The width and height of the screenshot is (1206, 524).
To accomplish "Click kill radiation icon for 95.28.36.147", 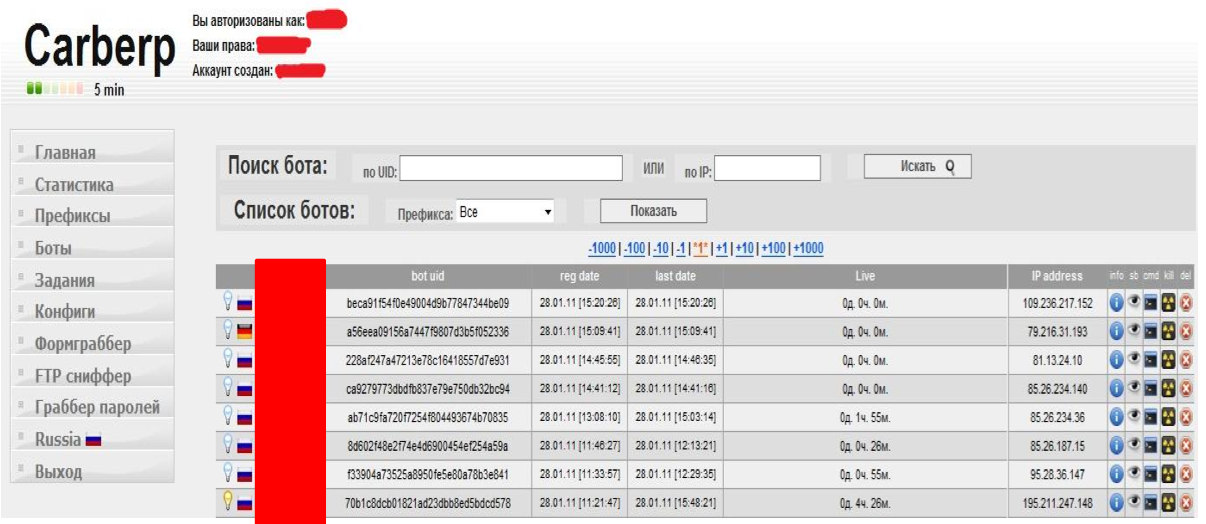I will (1169, 474).
